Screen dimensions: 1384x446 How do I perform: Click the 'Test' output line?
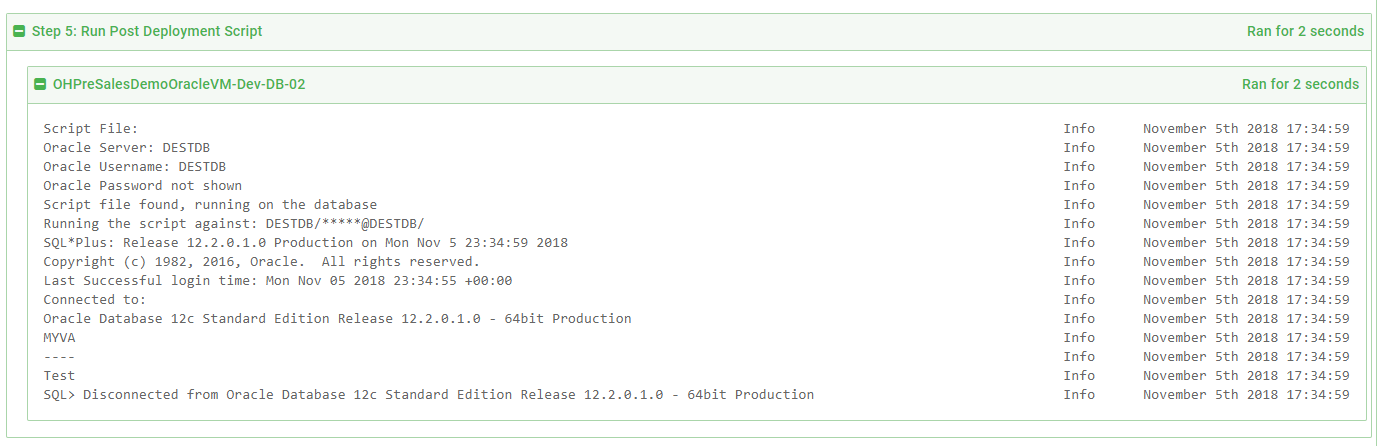click(59, 376)
